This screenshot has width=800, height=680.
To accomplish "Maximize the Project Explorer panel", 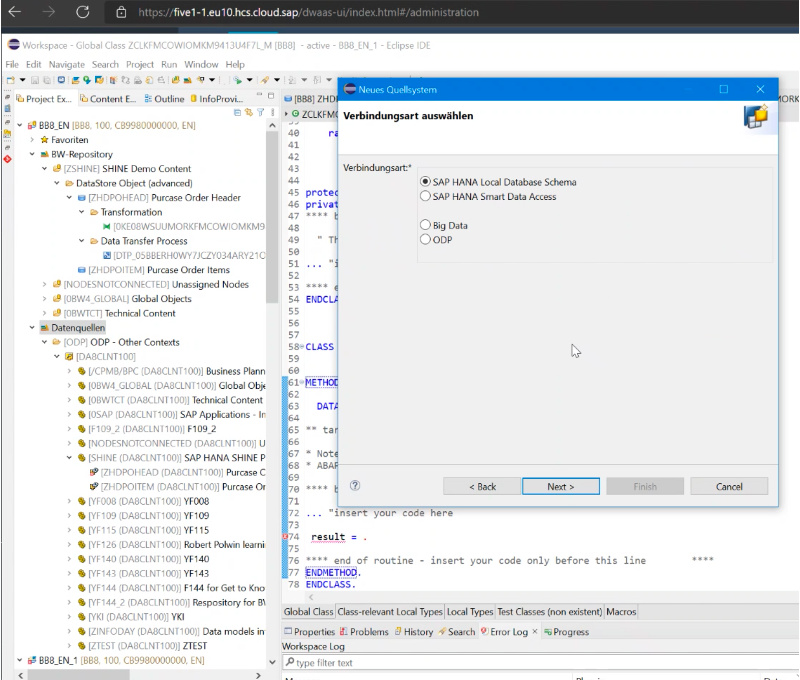I will pos(271,95).
